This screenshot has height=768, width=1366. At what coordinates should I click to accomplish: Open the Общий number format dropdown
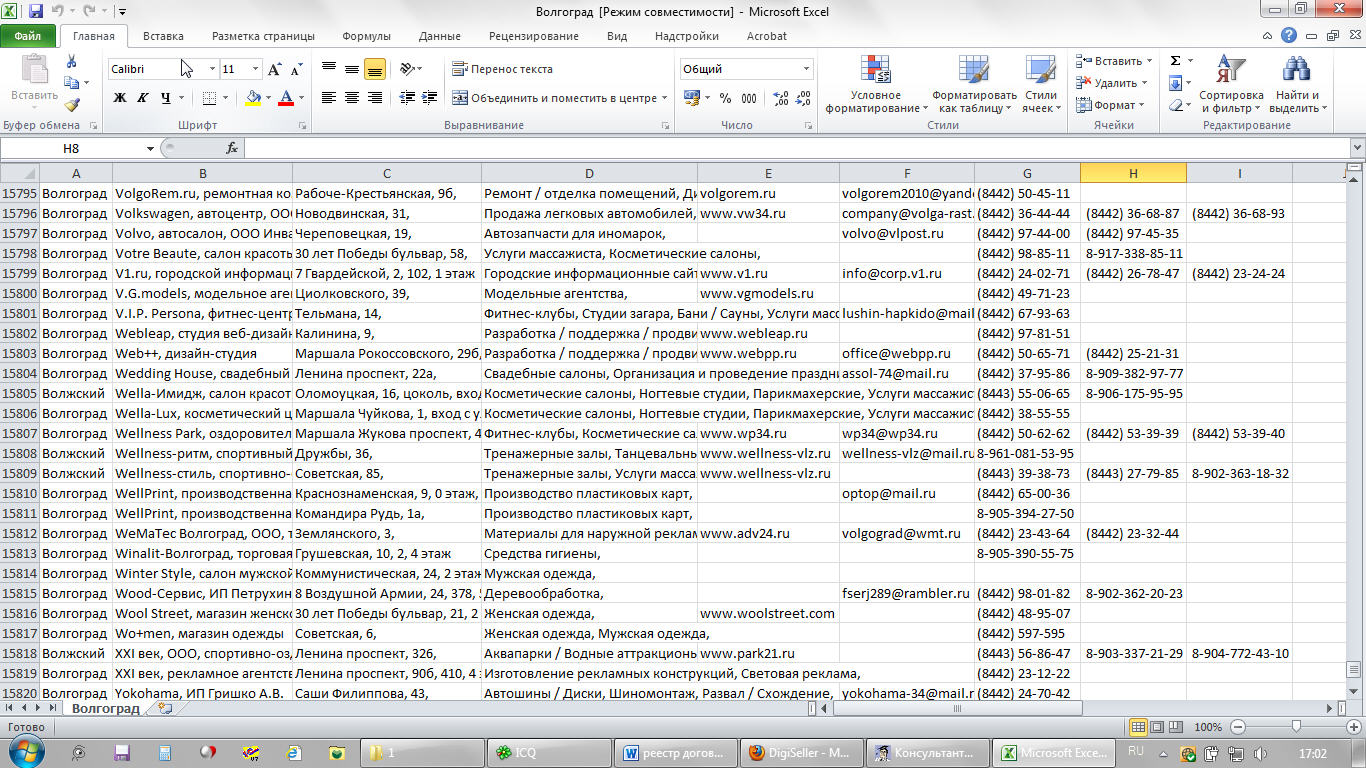pos(806,69)
